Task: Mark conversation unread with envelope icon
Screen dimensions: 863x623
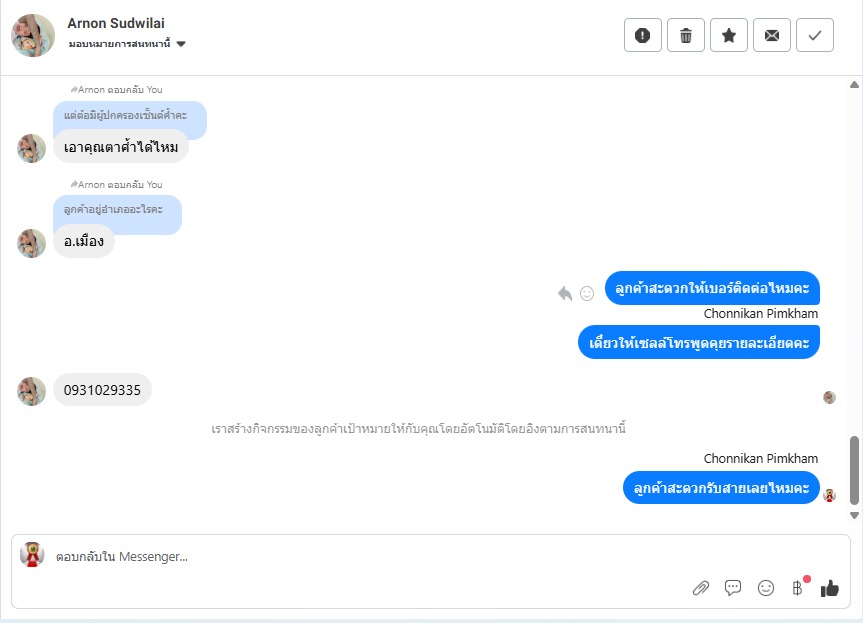Action: (772, 35)
